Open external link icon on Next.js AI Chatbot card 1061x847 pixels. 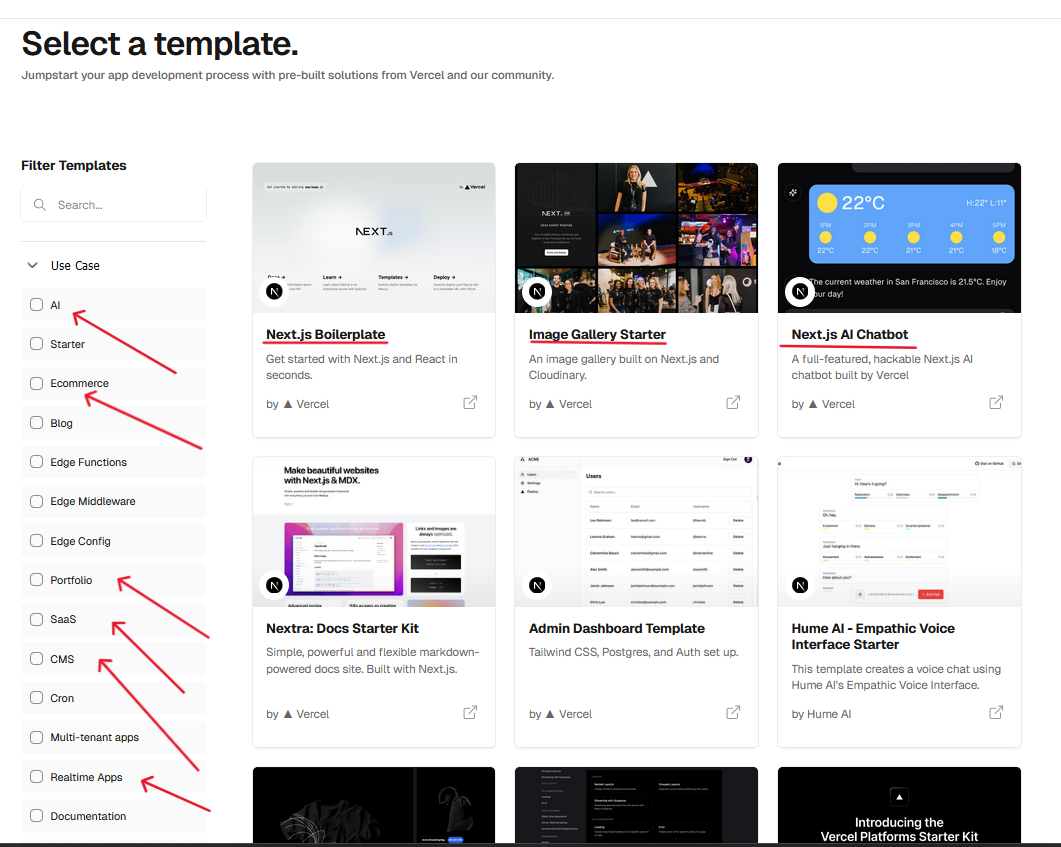[x=996, y=403]
